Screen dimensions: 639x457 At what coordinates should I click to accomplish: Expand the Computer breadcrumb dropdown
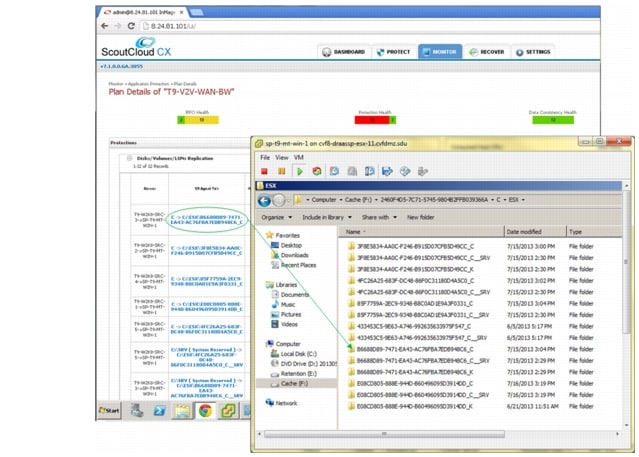pos(342,200)
